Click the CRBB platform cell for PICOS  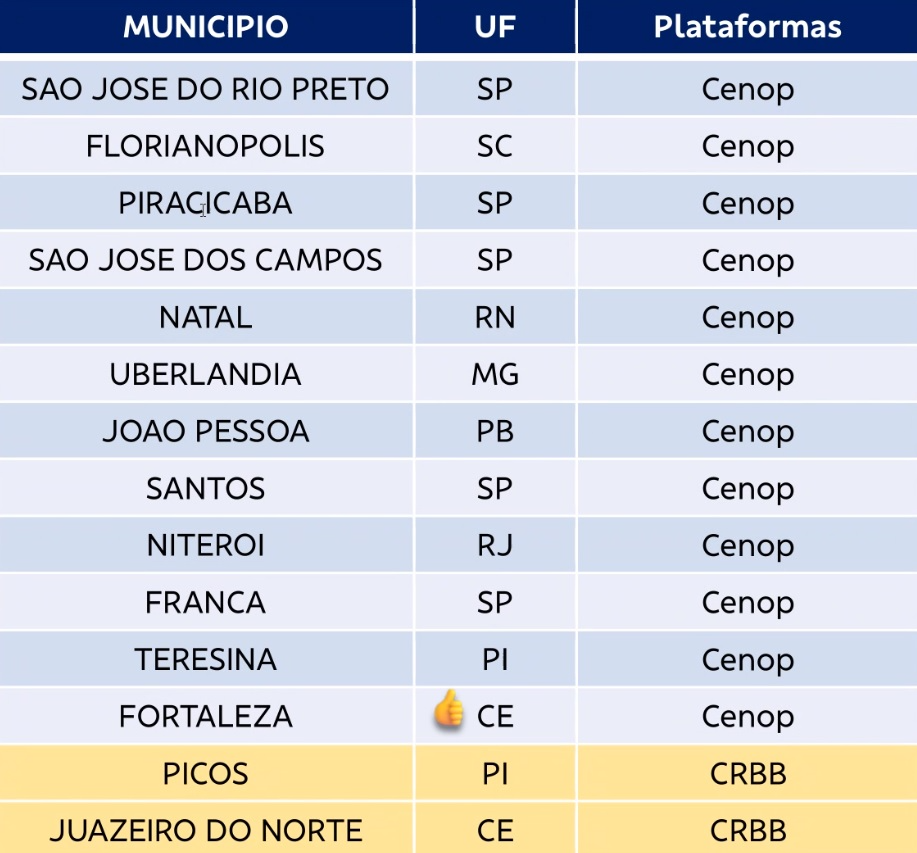tap(747, 773)
